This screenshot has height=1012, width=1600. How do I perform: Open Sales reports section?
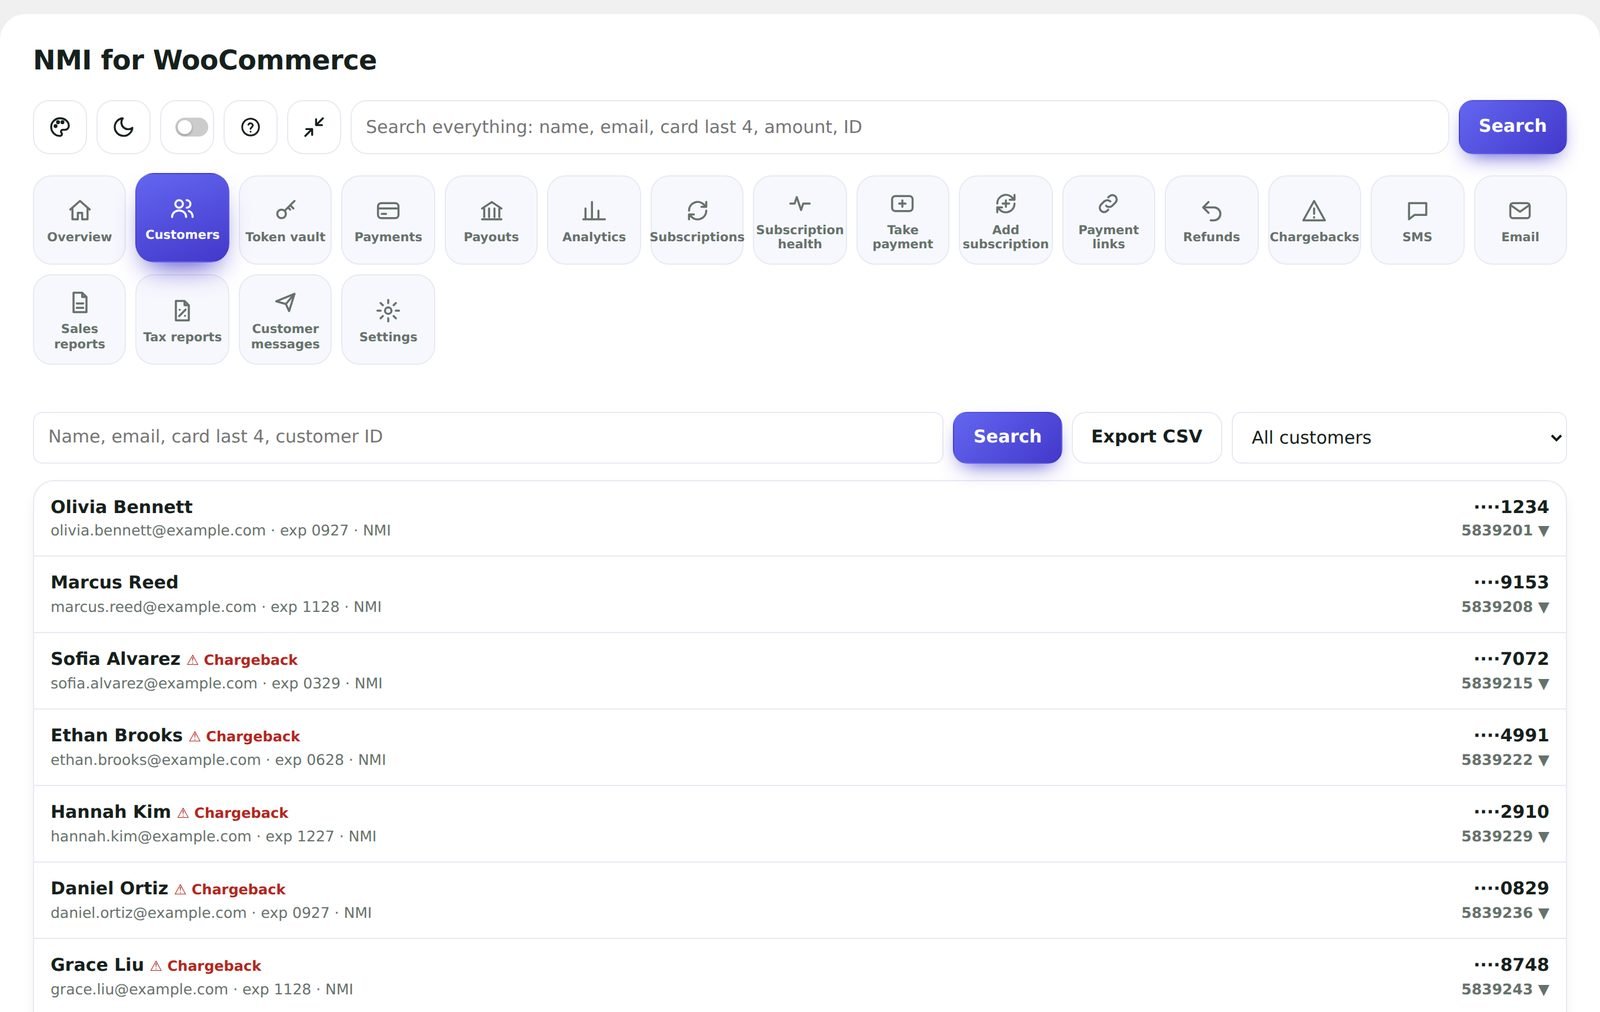point(79,320)
